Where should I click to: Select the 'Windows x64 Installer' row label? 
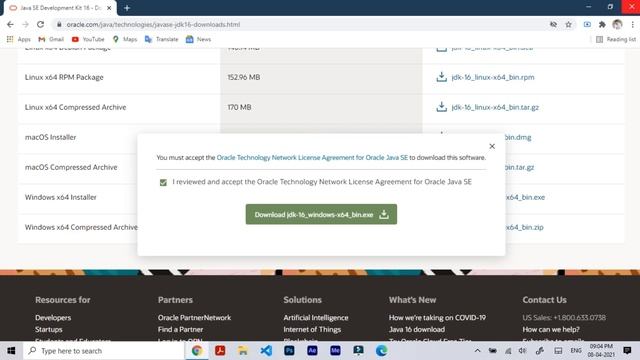tap(61, 197)
